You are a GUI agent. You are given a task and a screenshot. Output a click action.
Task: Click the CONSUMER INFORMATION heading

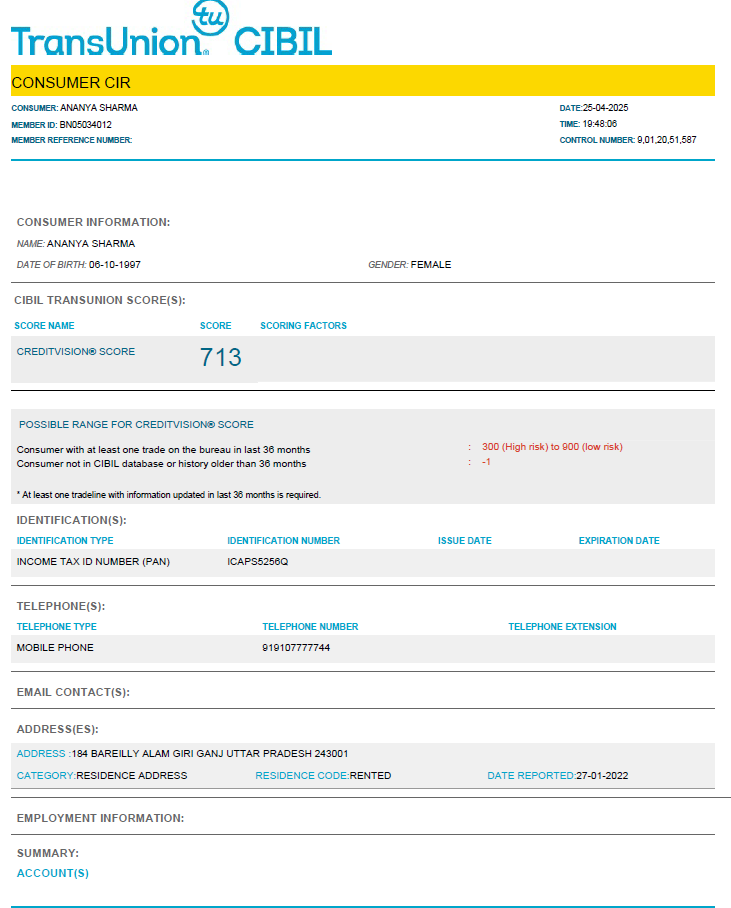tap(93, 222)
